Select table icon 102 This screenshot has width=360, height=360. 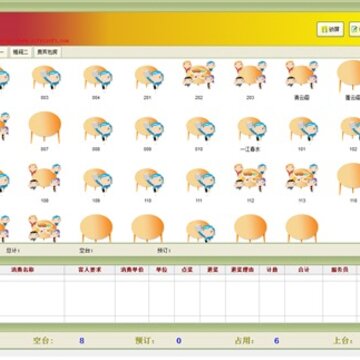[350, 129]
